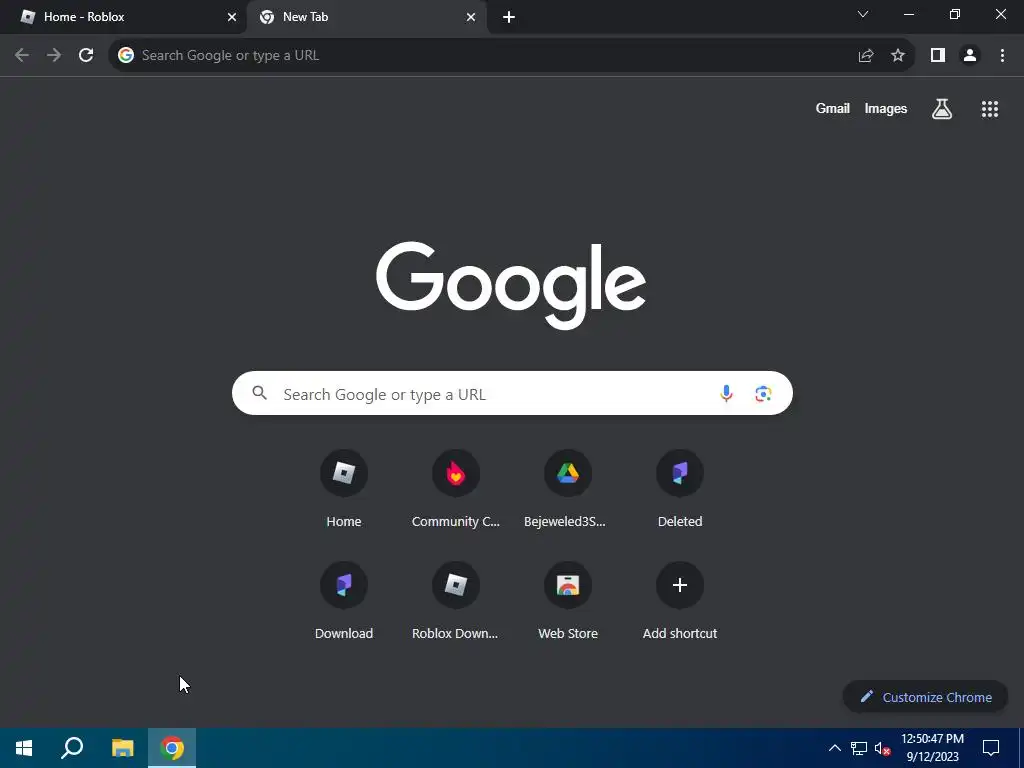Open the network status tray icon
Screen dimensions: 1024x768
point(859,748)
